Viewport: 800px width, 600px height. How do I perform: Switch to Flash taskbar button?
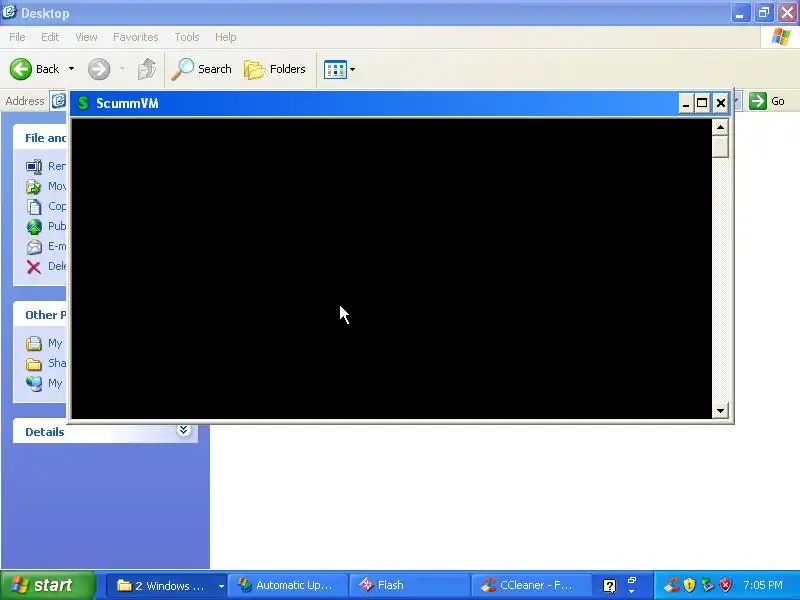[x=410, y=585]
